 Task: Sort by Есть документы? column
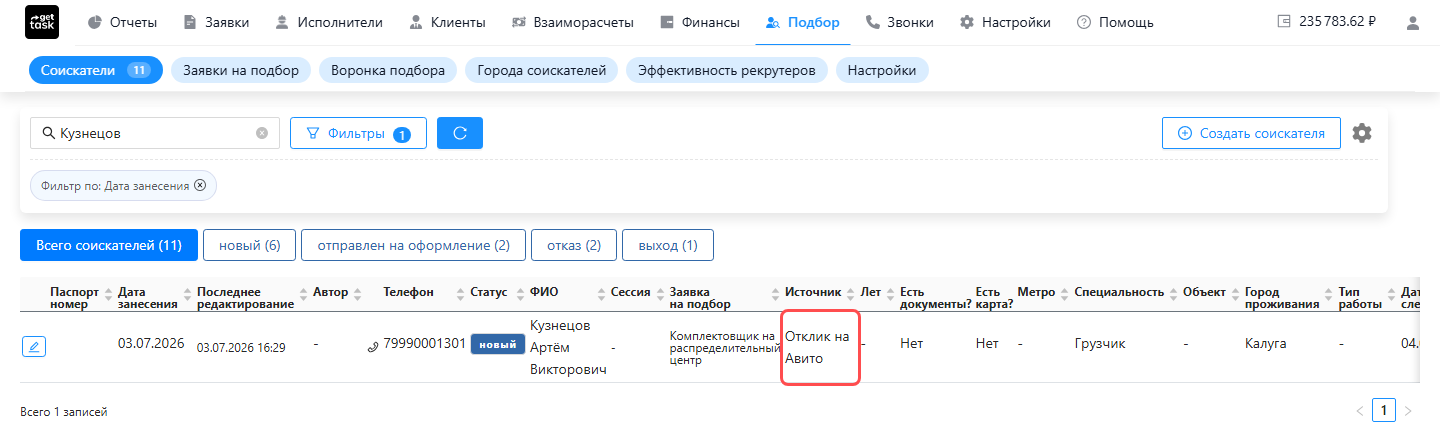(x=935, y=298)
